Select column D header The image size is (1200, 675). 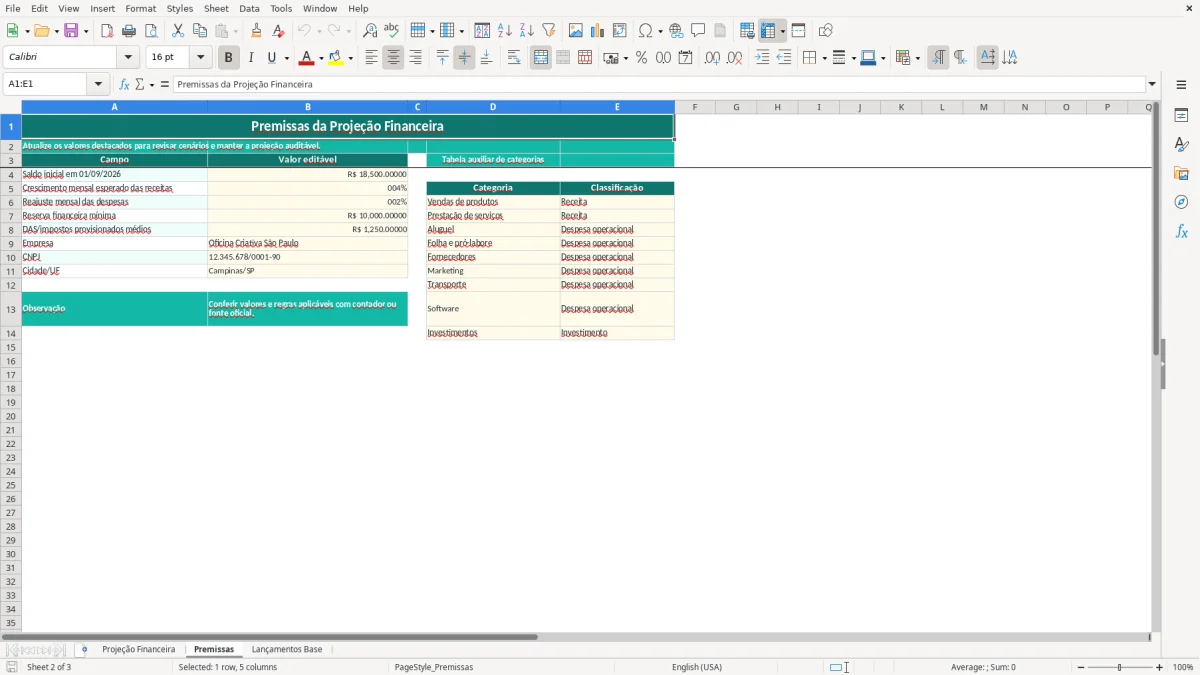click(493, 107)
